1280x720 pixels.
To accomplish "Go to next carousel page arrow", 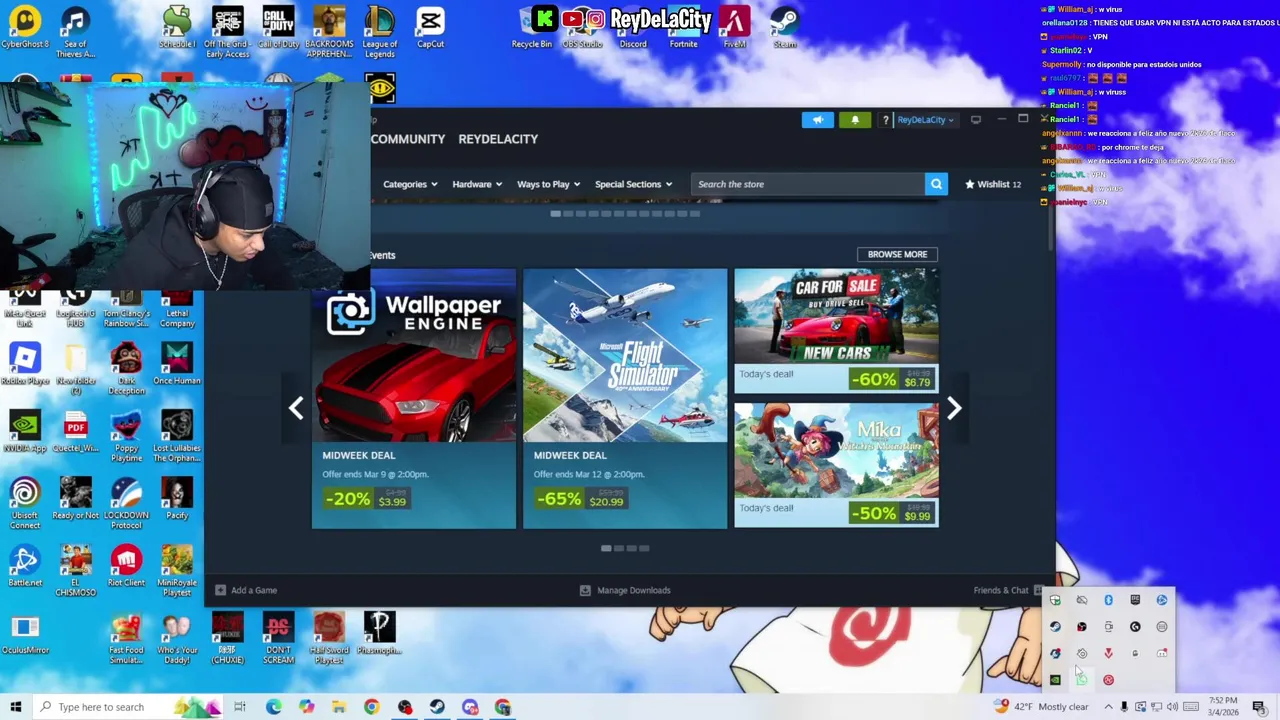I will (x=954, y=407).
